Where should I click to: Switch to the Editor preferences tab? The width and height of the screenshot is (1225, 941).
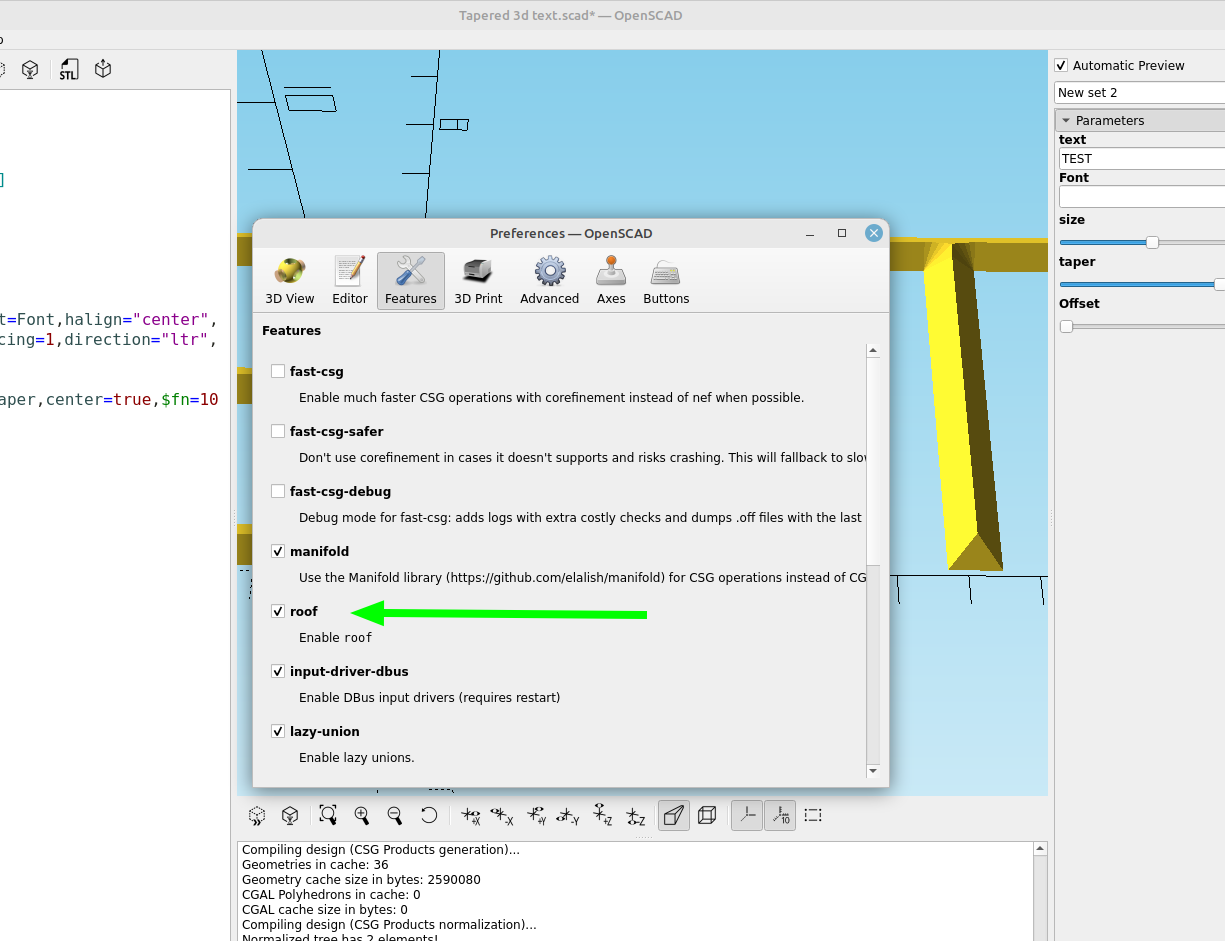pos(349,280)
